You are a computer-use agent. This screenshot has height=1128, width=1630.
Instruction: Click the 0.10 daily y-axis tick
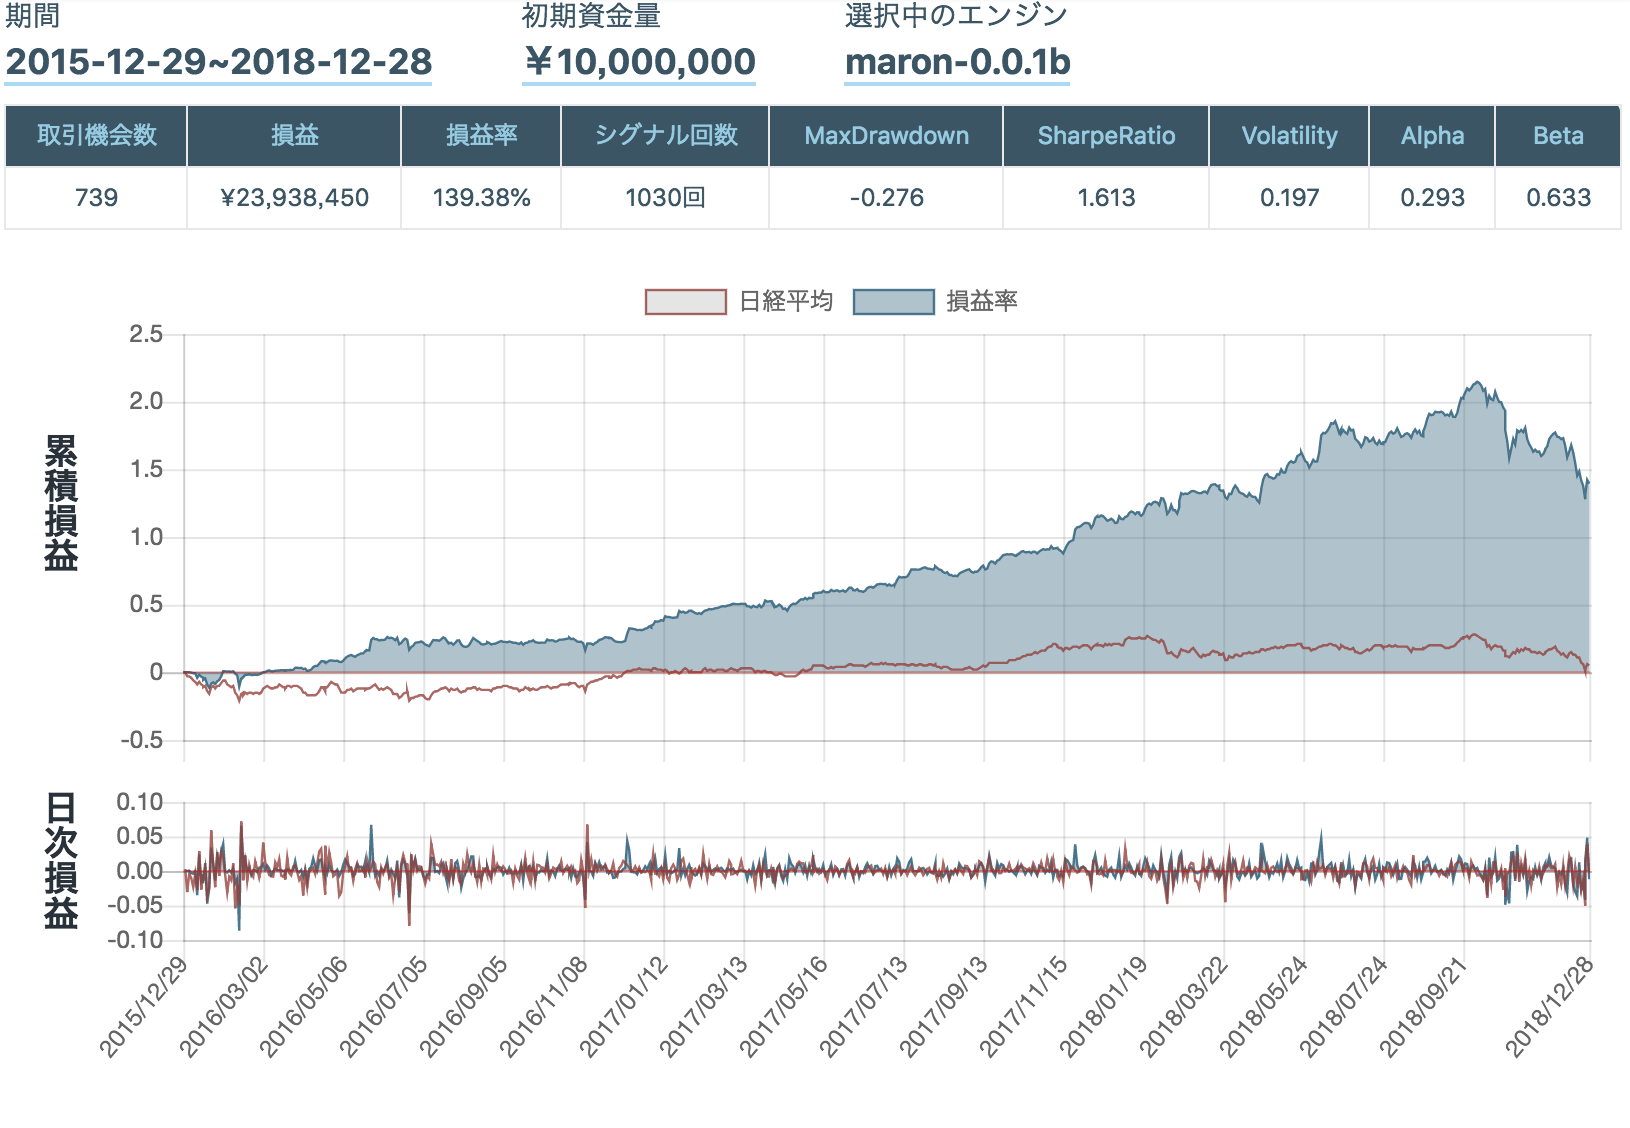[x=140, y=802]
